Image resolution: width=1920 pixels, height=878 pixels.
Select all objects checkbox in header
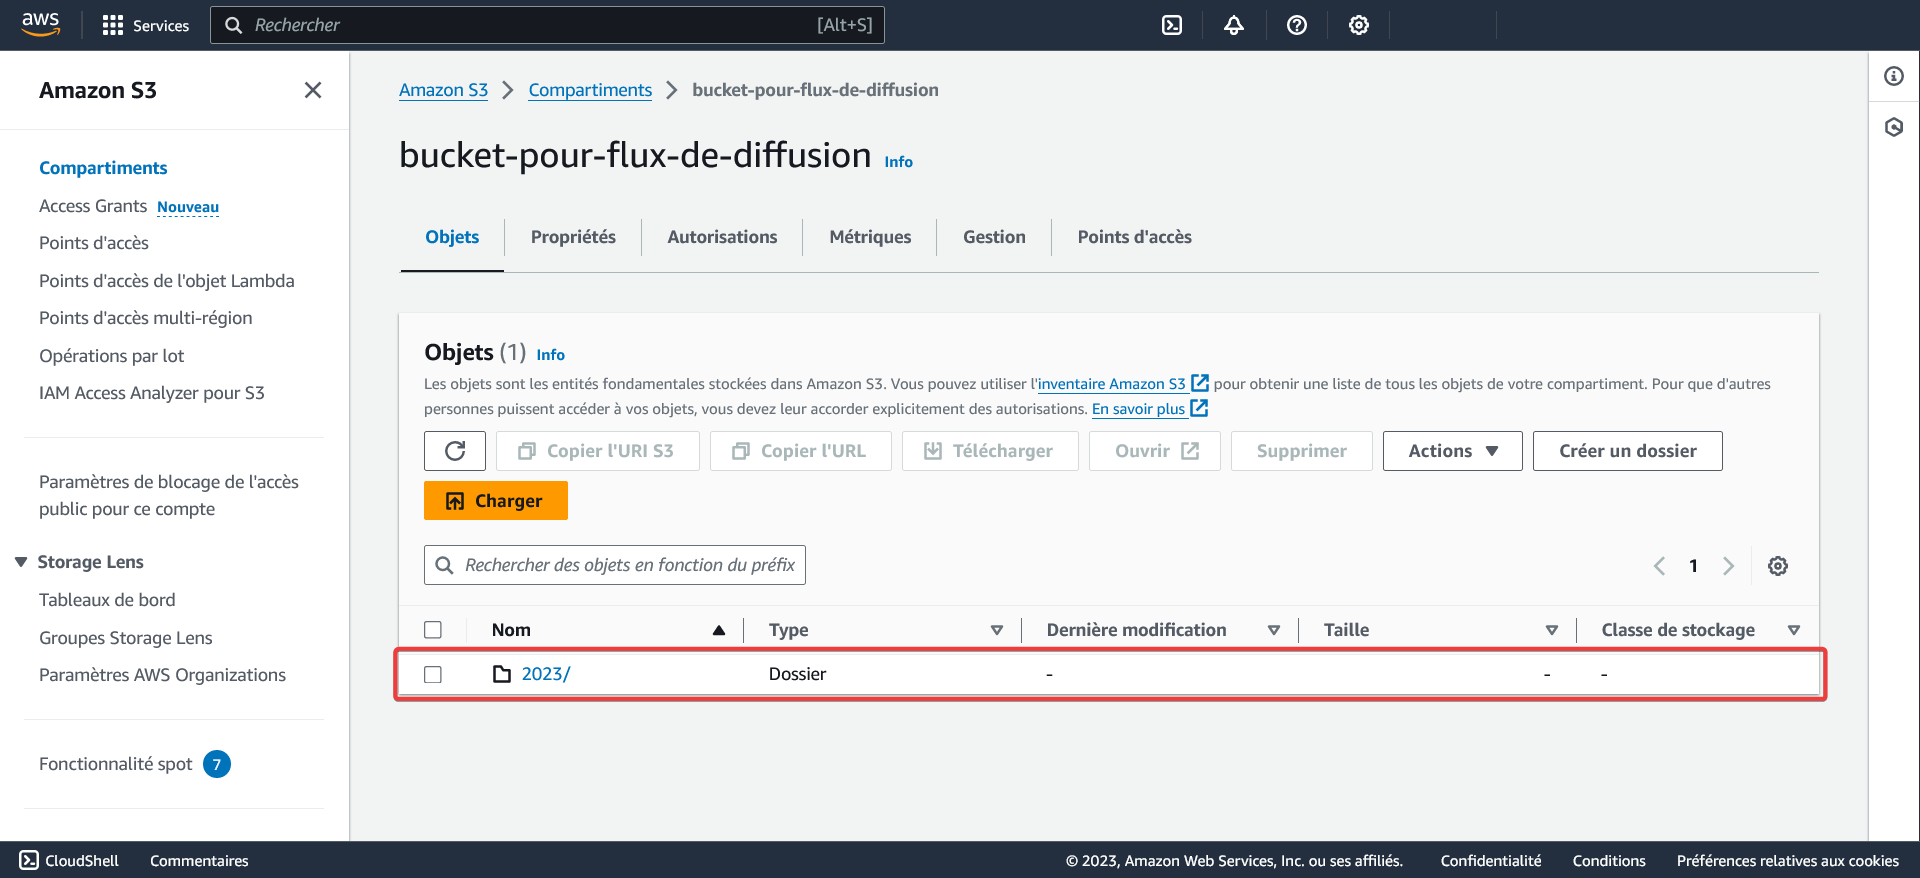(433, 630)
